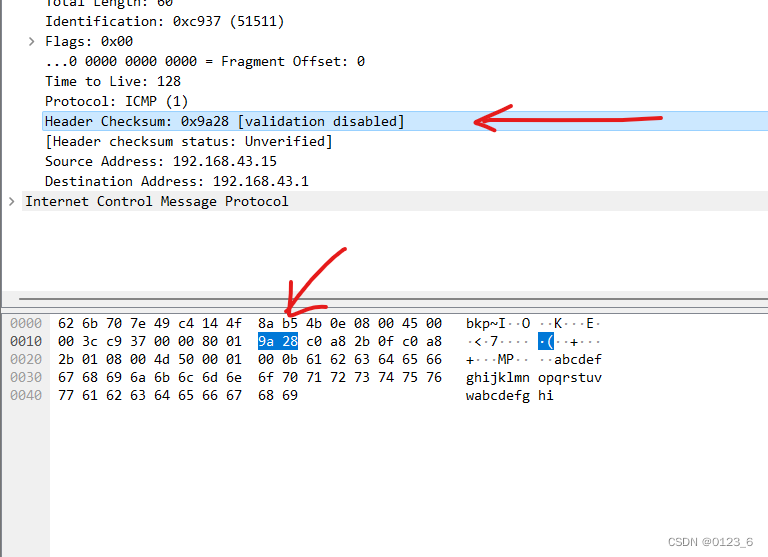This screenshot has width=768, height=557.
Task: Click hex offset 0020 label
Action: pos(26,360)
